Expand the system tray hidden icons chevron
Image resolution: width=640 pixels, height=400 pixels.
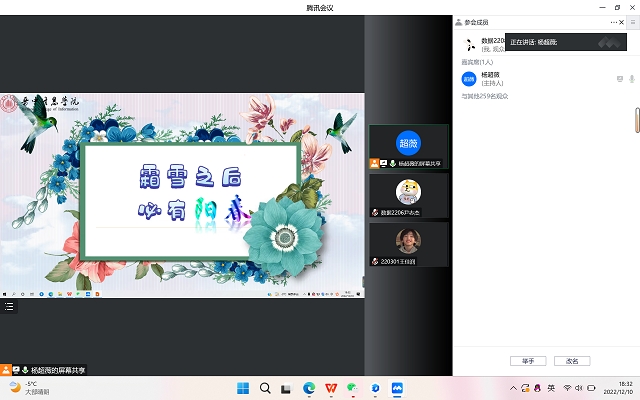515,387
